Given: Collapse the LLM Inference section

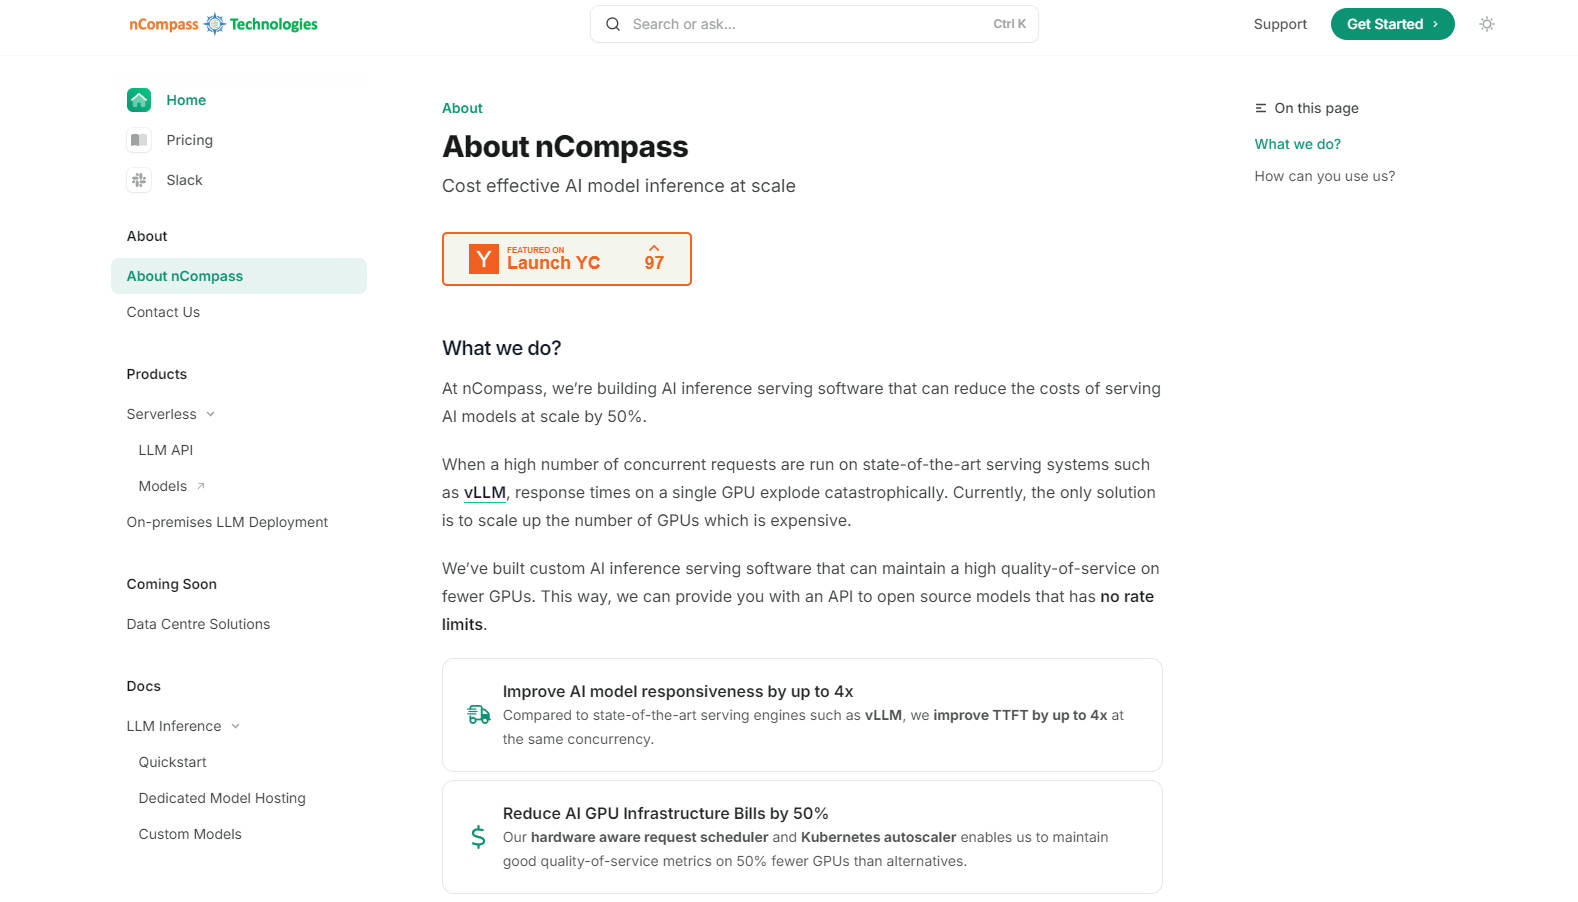Looking at the screenshot, I should tap(235, 726).
